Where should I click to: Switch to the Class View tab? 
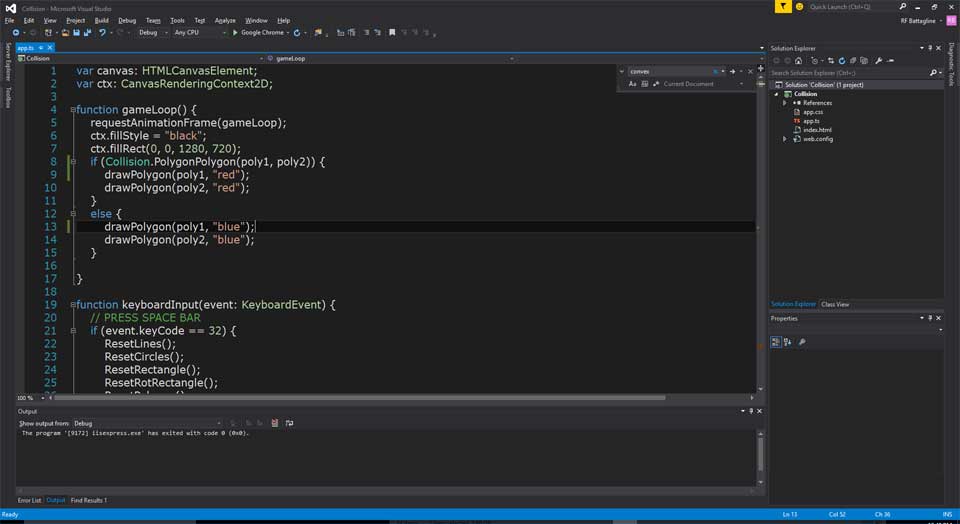coord(835,304)
